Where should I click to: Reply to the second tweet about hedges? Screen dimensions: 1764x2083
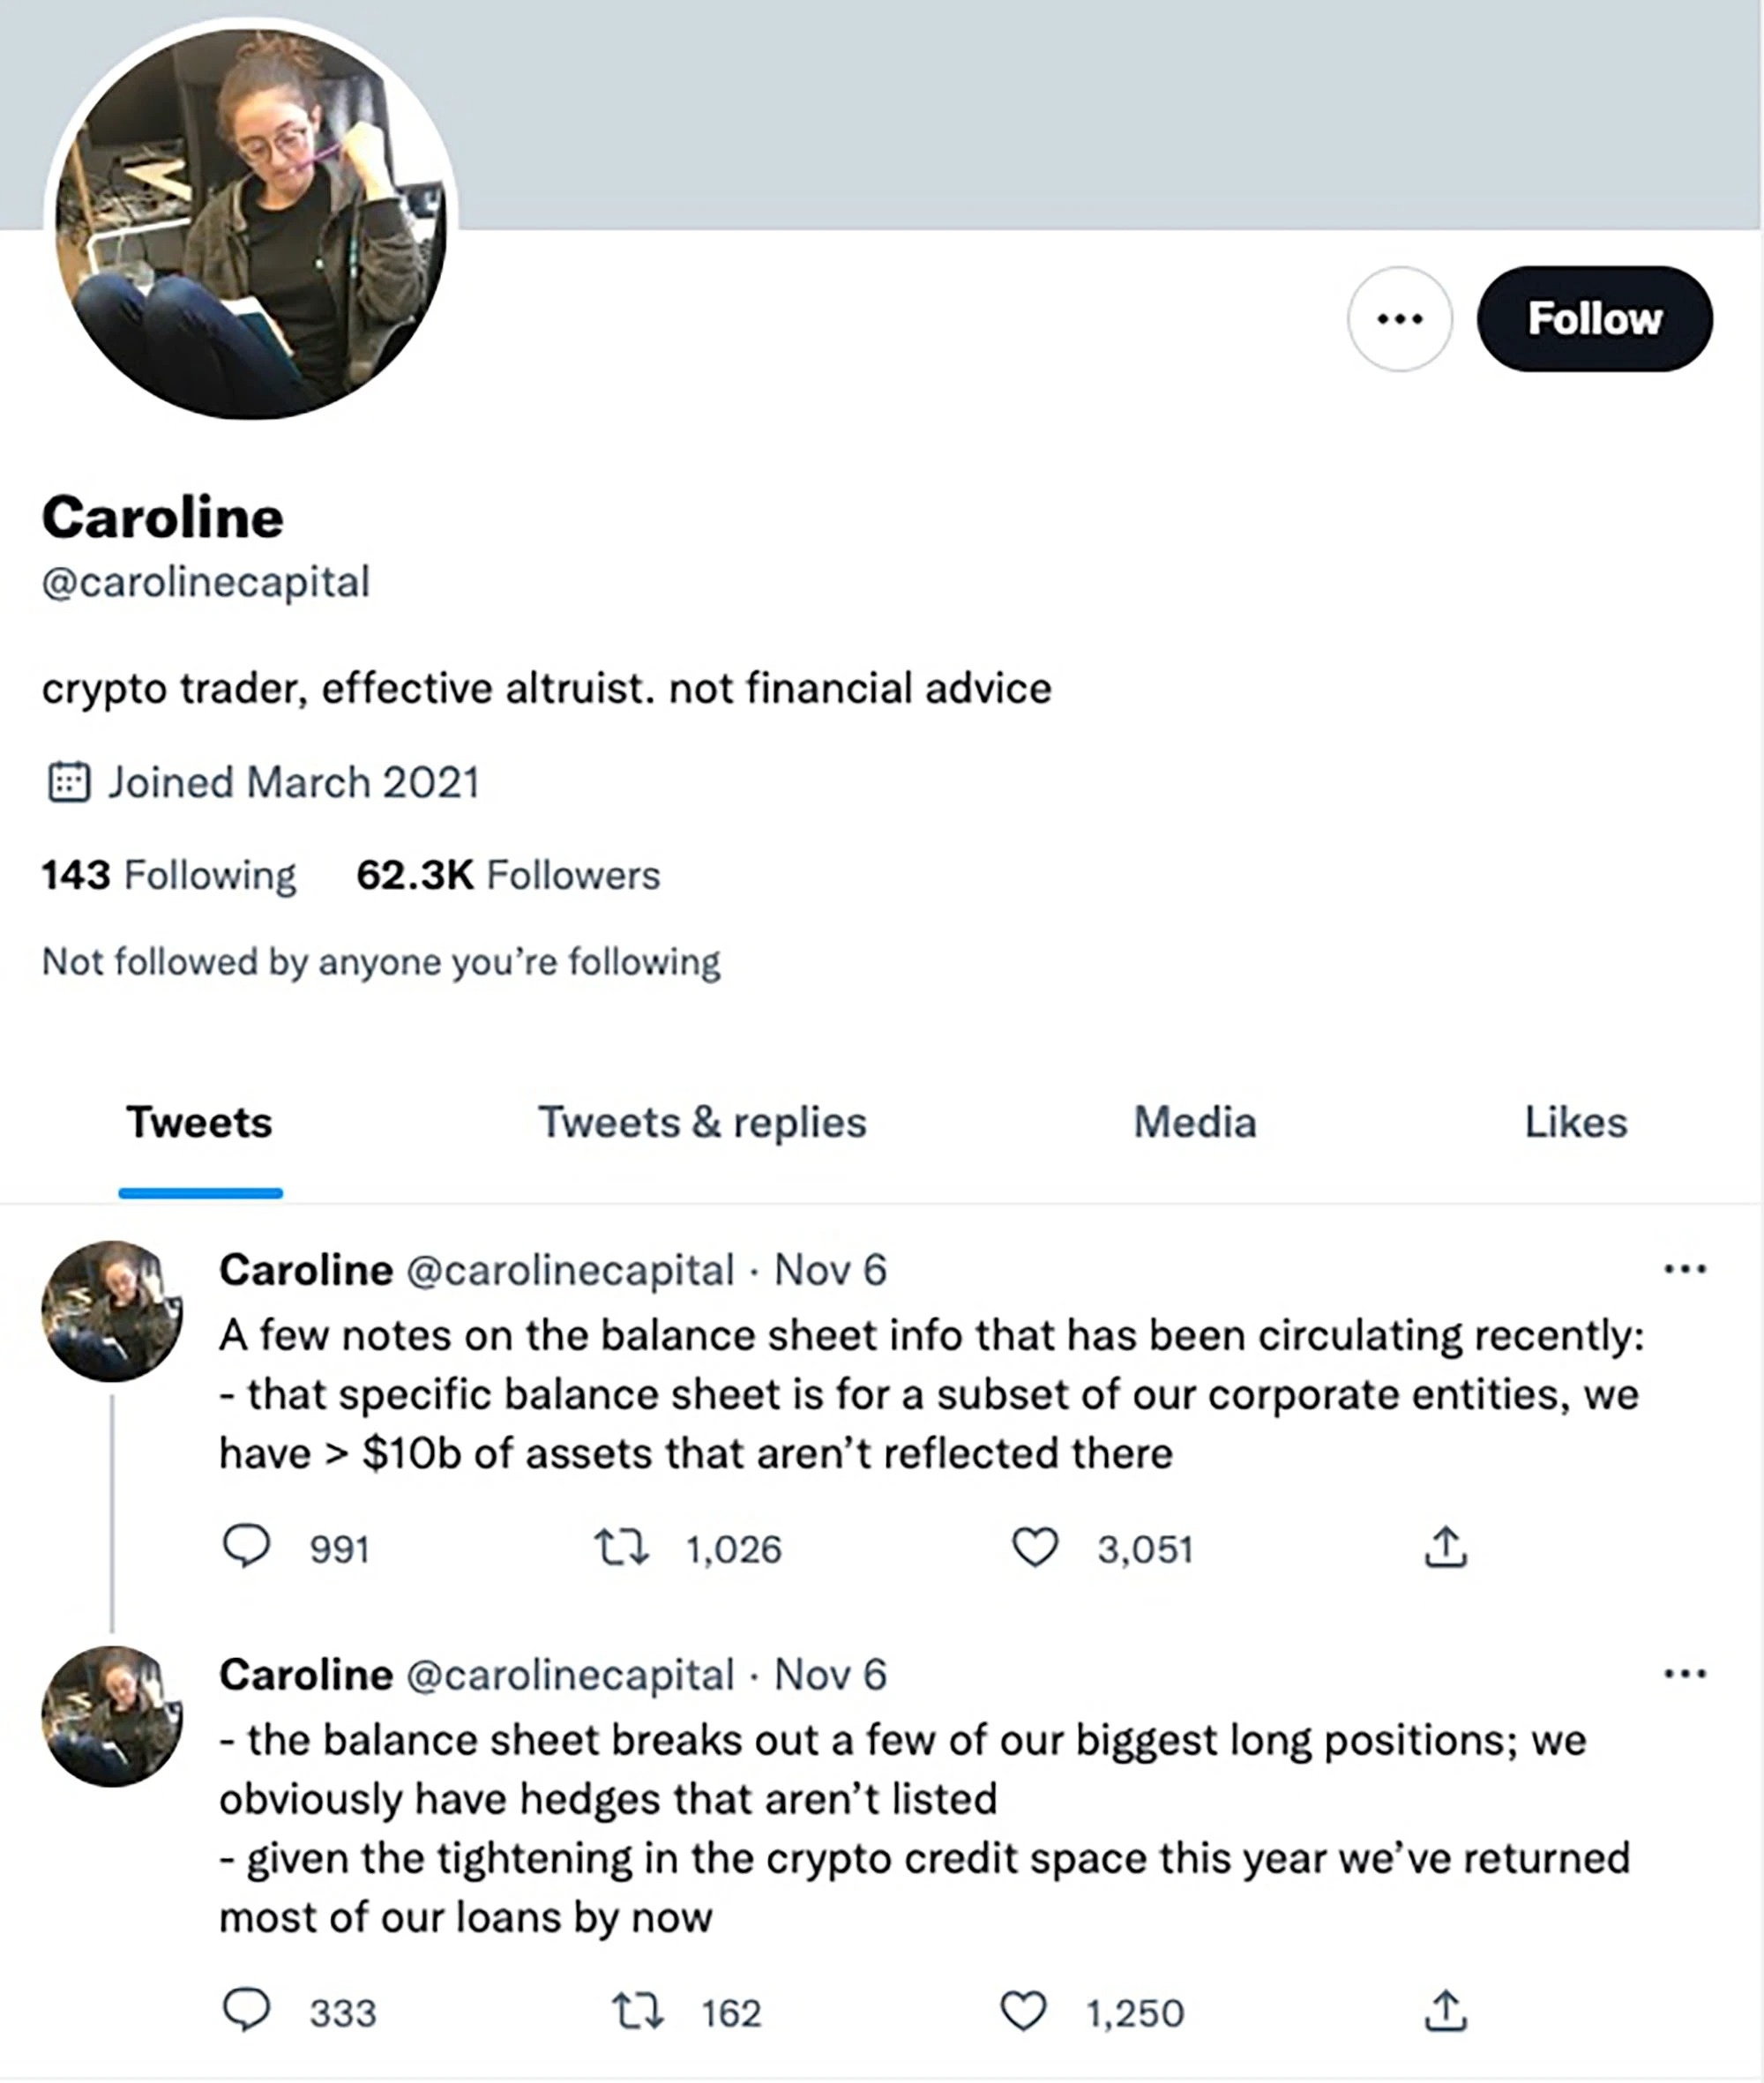pyautogui.click(x=246, y=2011)
